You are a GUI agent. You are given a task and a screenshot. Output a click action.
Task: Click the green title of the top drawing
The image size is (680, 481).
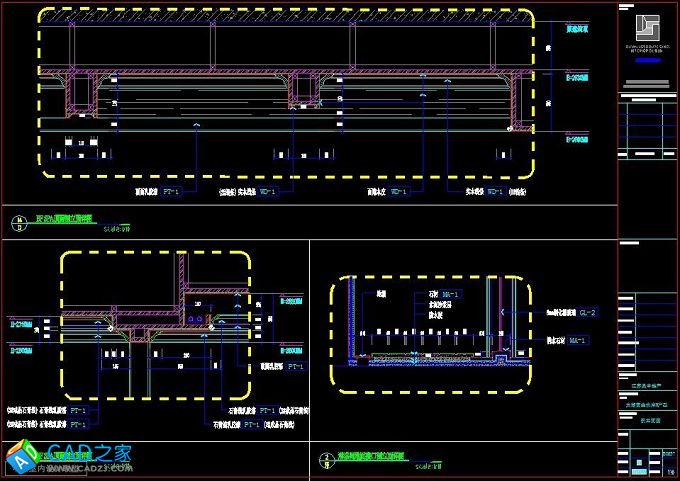pos(64,217)
